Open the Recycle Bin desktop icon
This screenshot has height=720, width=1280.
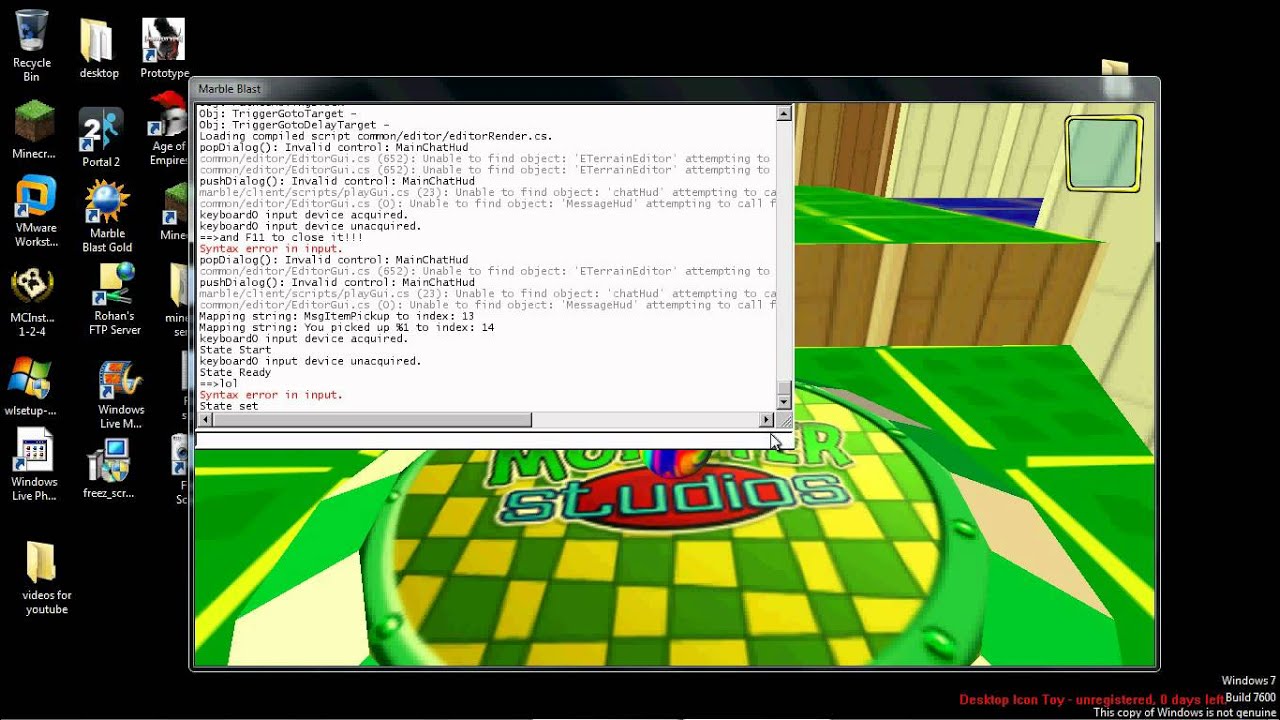32,45
